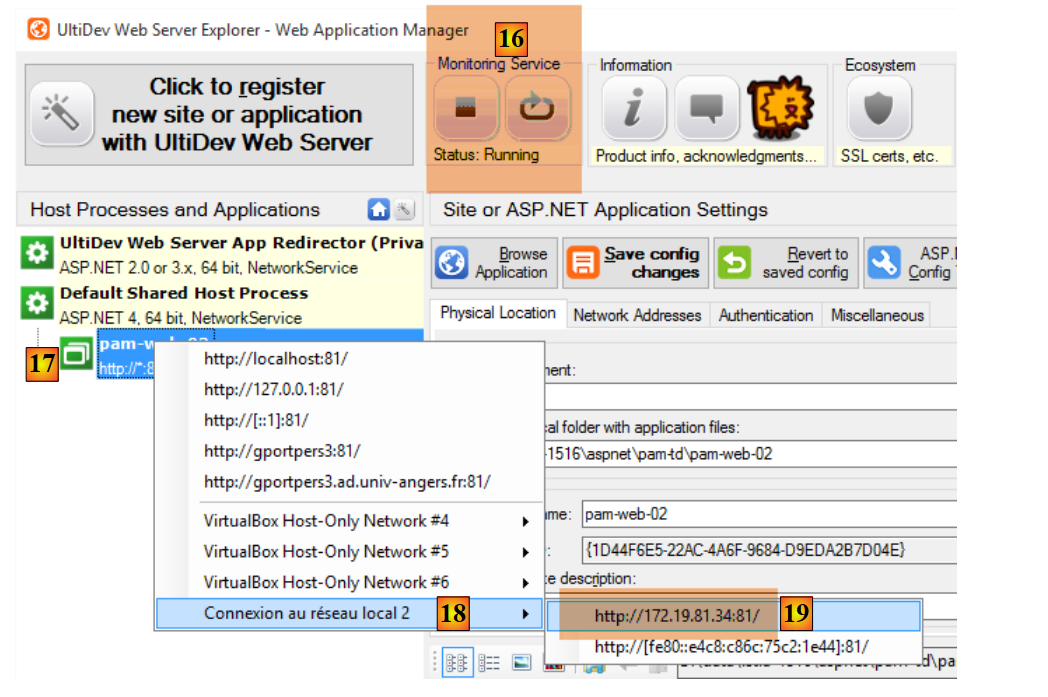1048x697 pixels.
Task: Open the feedback speech bubble icon
Action: tap(706, 109)
